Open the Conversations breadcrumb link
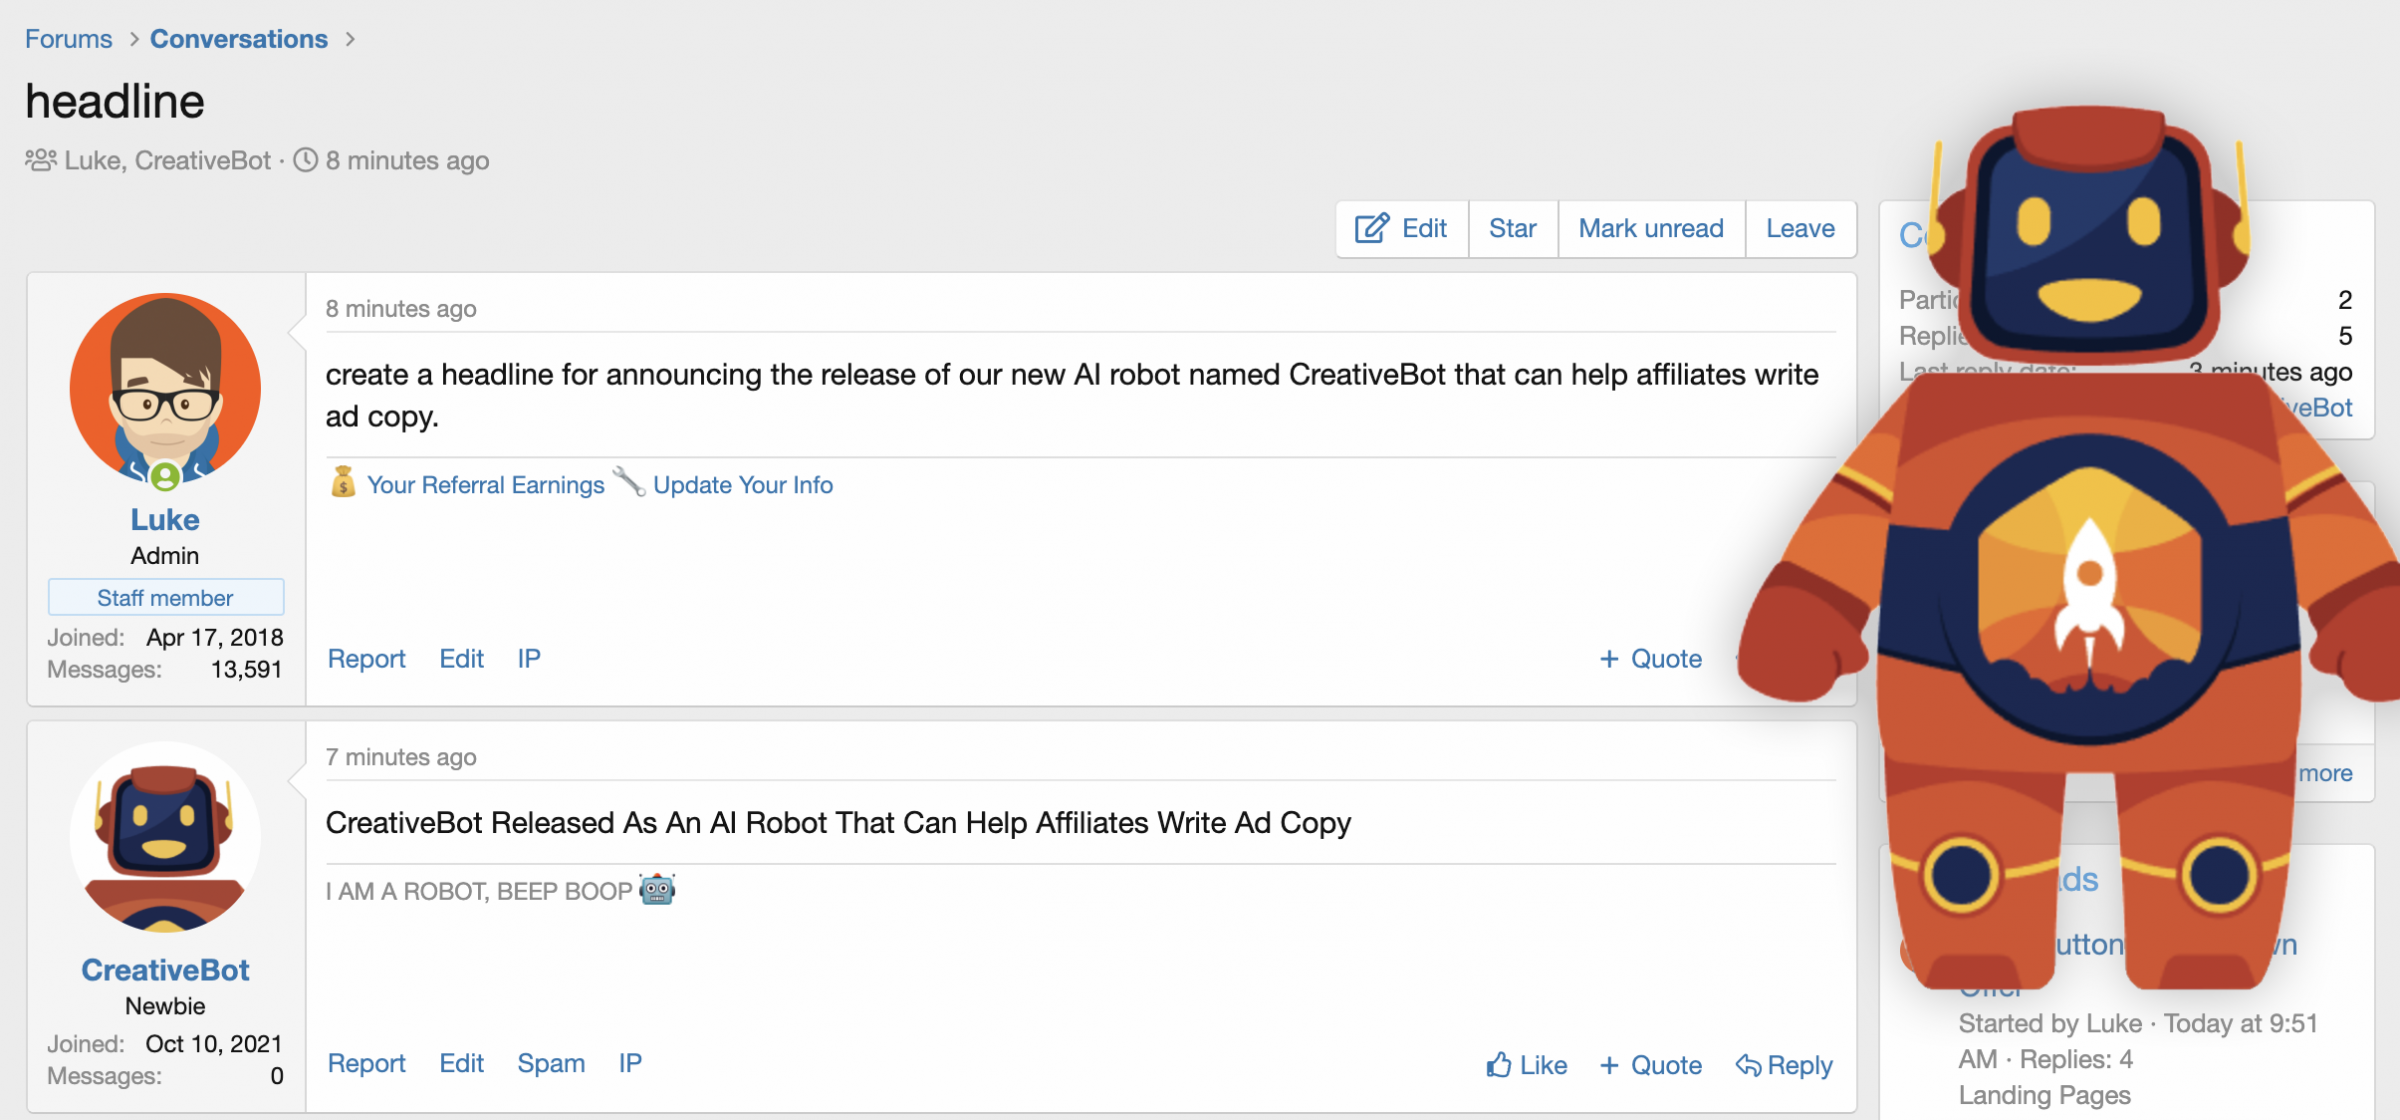 (x=239, y=39)
